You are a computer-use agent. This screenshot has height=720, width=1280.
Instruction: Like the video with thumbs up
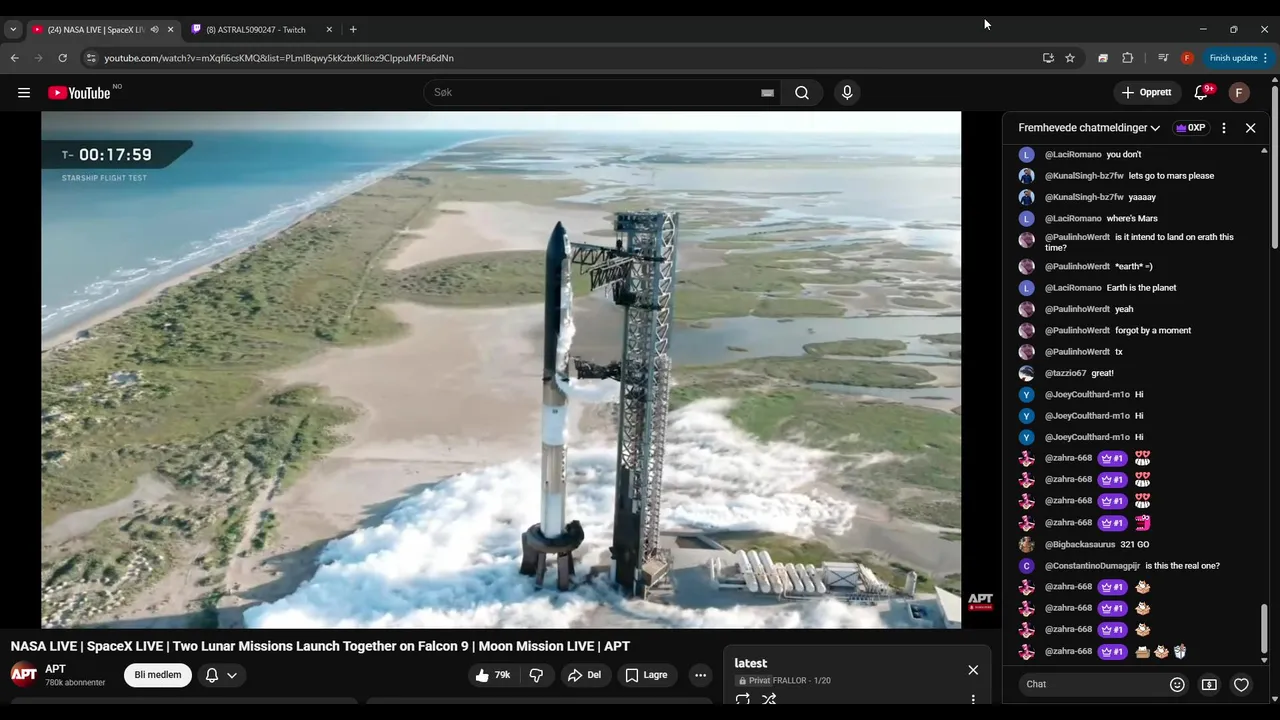tap(493, 675)
